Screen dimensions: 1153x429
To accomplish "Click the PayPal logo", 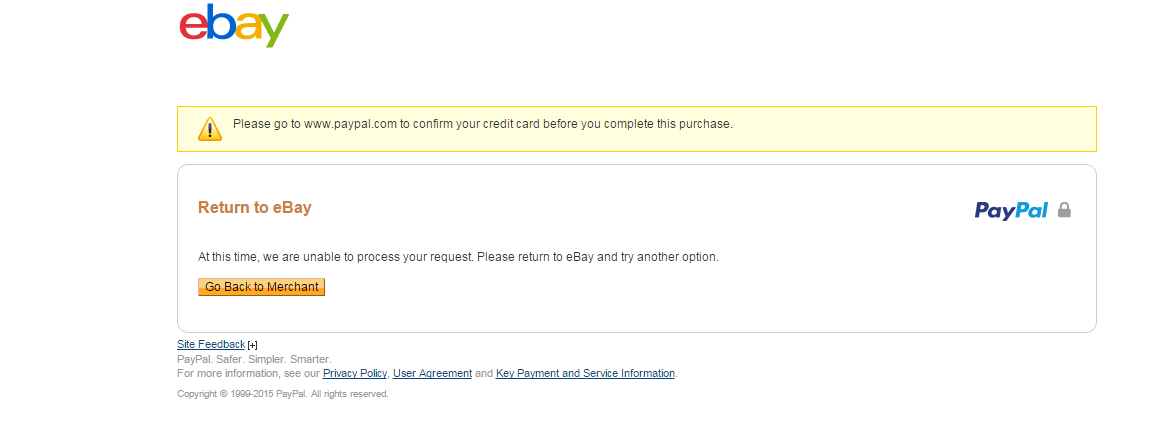I will 1011,210.
